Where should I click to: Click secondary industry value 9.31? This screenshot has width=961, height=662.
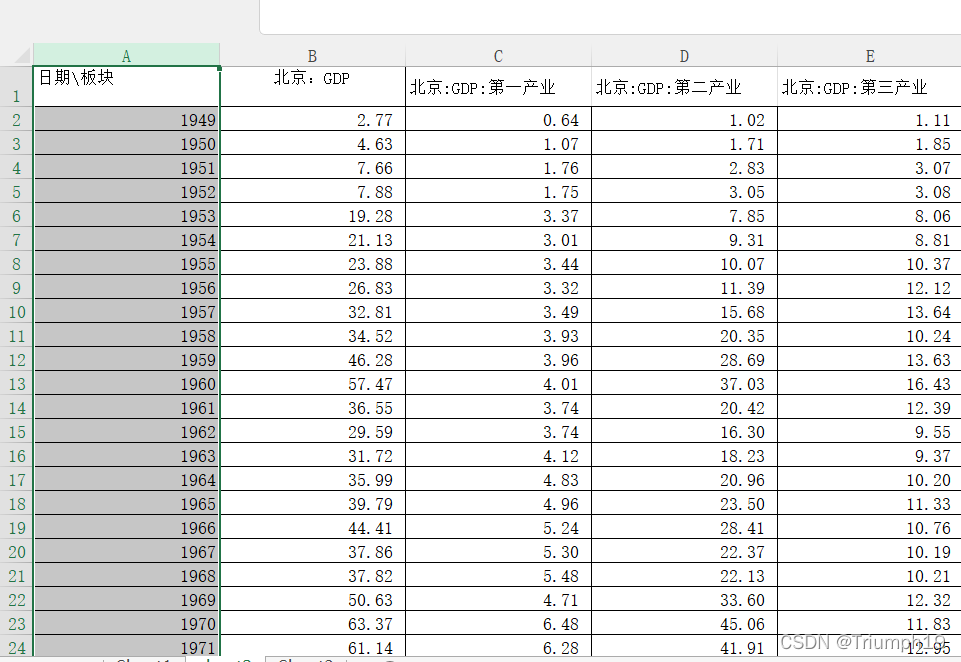[x=684, y=240]
